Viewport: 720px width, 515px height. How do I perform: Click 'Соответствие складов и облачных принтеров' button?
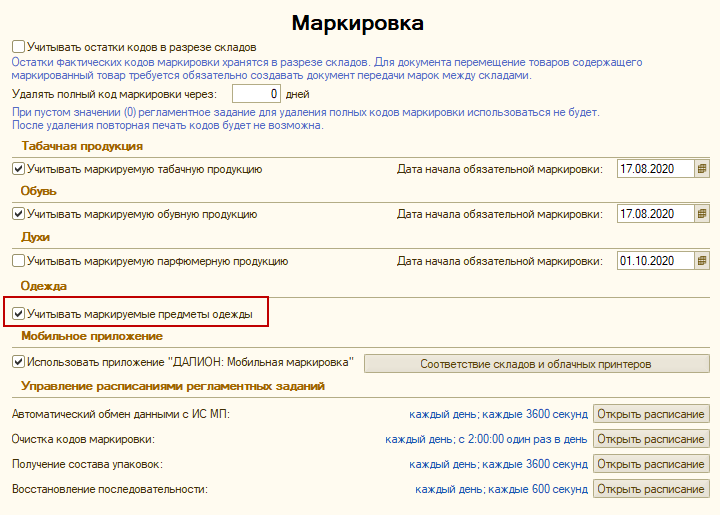click(537, 364)
